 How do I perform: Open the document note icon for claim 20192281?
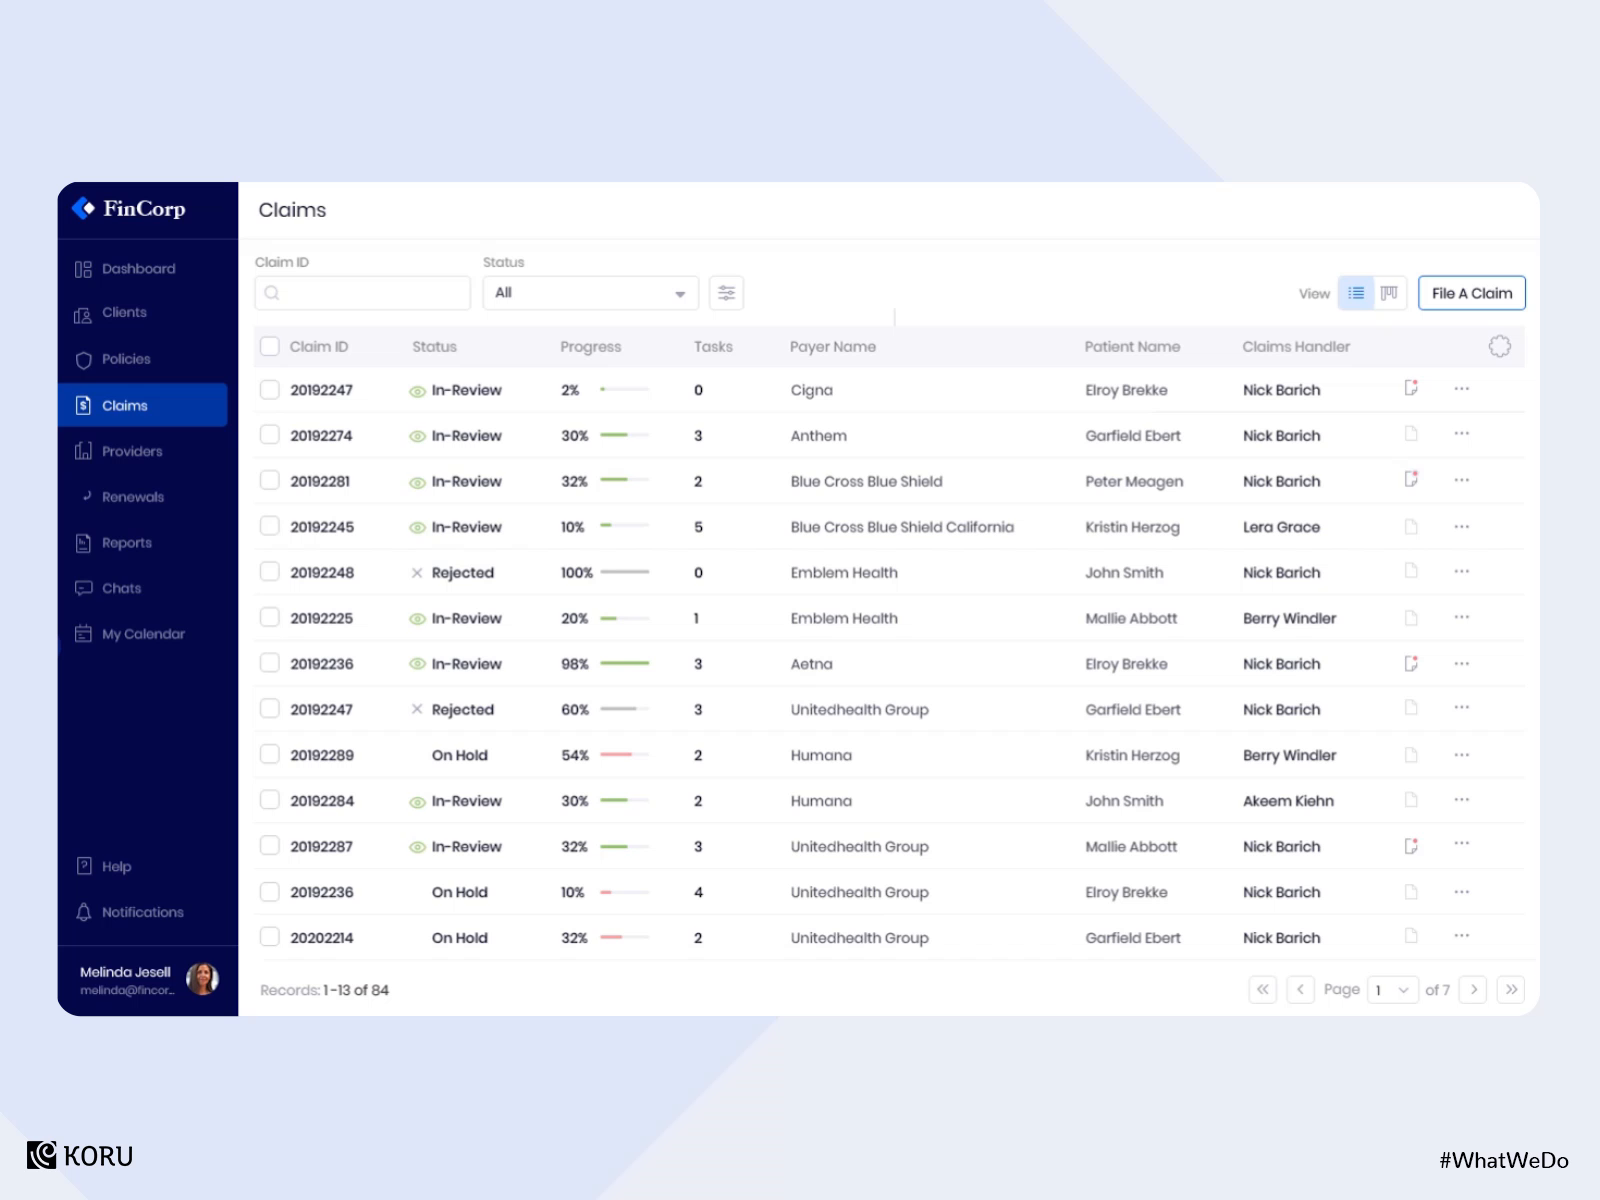1411,479
